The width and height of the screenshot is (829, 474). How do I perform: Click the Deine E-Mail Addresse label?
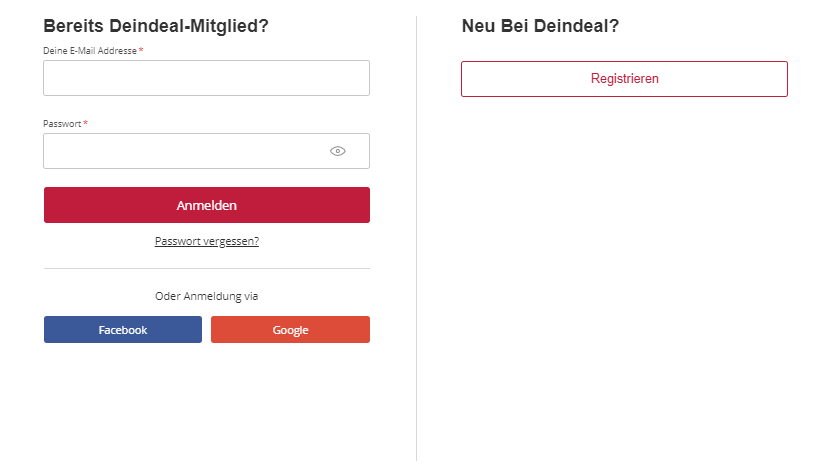pyautogui.click(x=90, y=50)
